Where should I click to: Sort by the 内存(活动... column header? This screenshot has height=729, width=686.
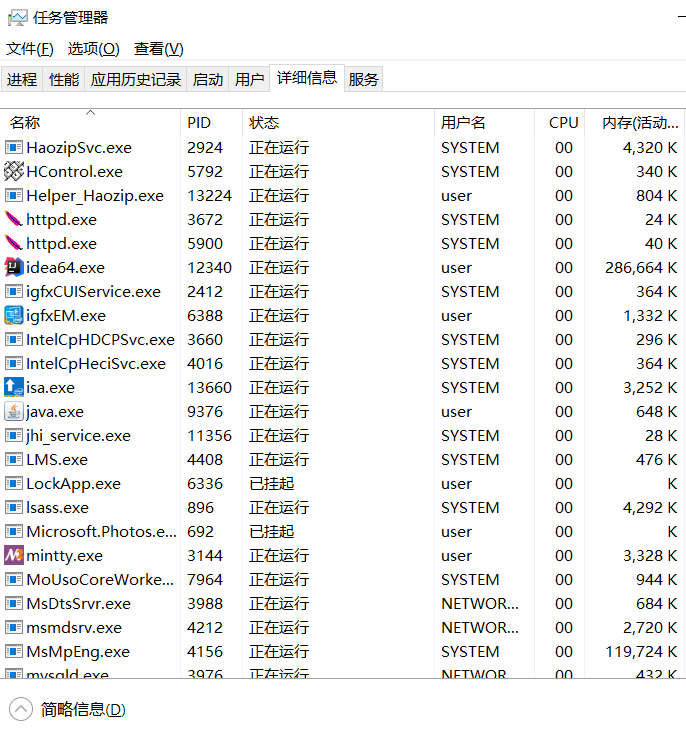635,123
